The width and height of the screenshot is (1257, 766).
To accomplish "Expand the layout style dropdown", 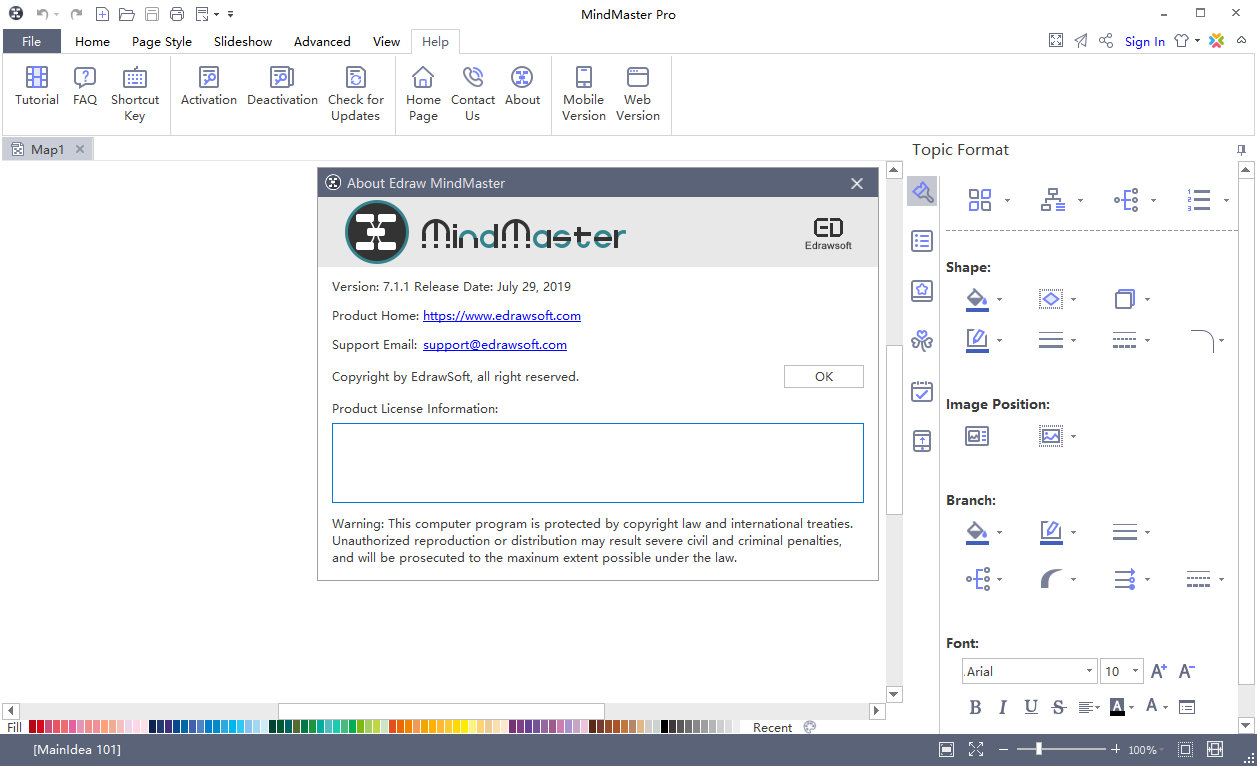I will pos(1080,200).
